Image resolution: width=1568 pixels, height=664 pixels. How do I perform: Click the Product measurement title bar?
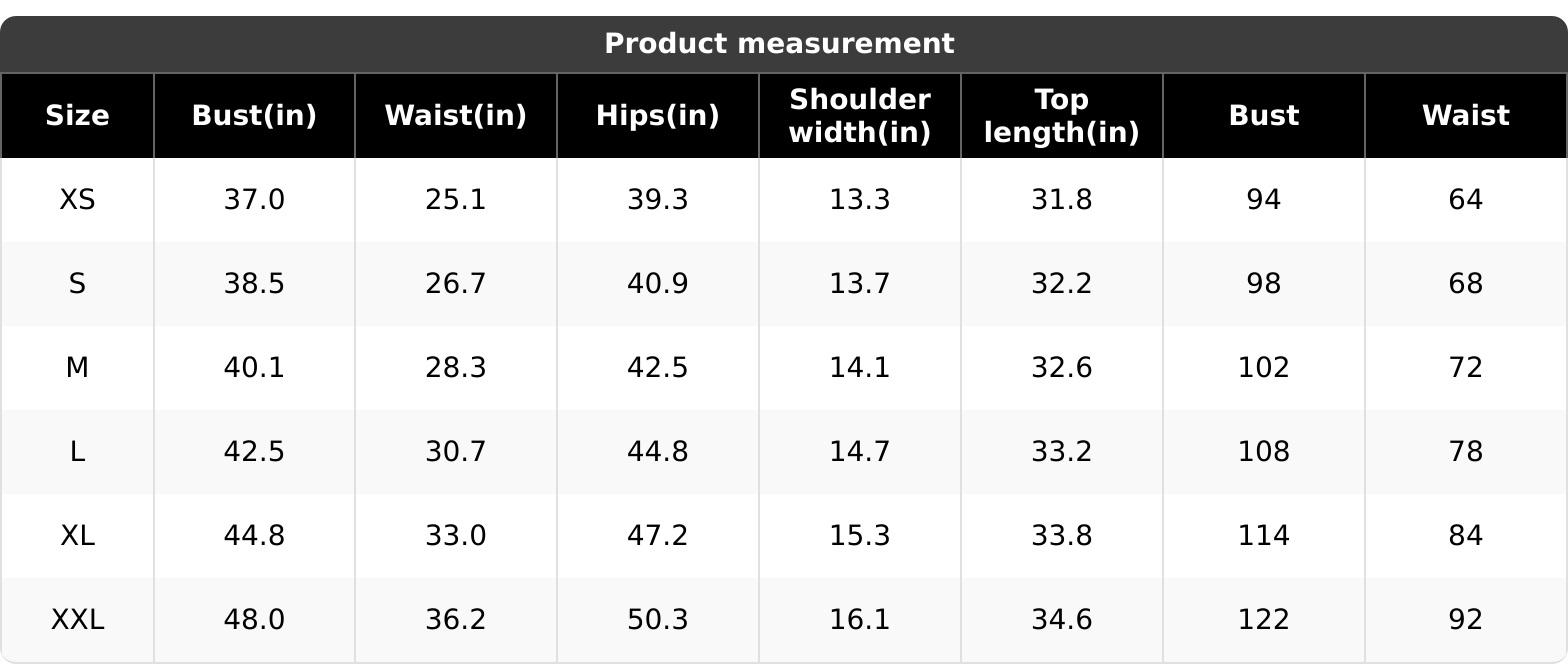click(784, 44)
